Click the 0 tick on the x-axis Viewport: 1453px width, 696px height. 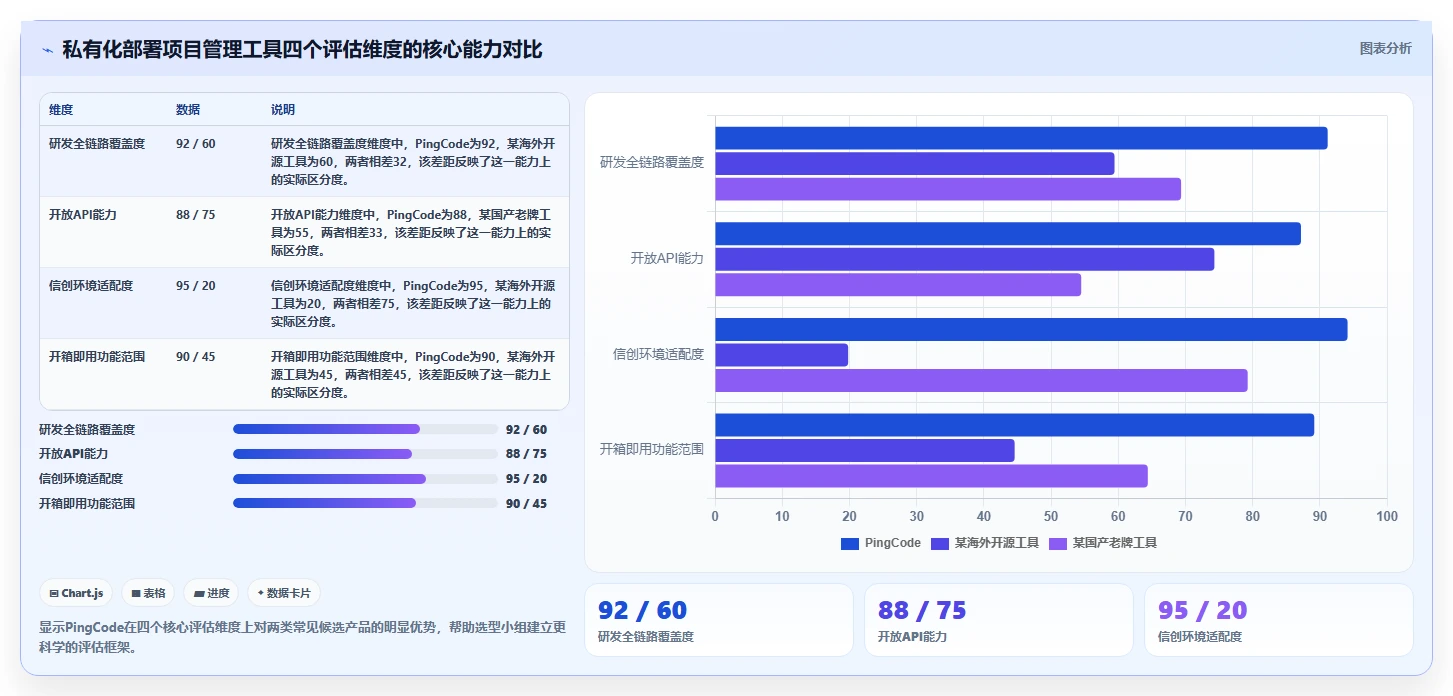[715, 516]
